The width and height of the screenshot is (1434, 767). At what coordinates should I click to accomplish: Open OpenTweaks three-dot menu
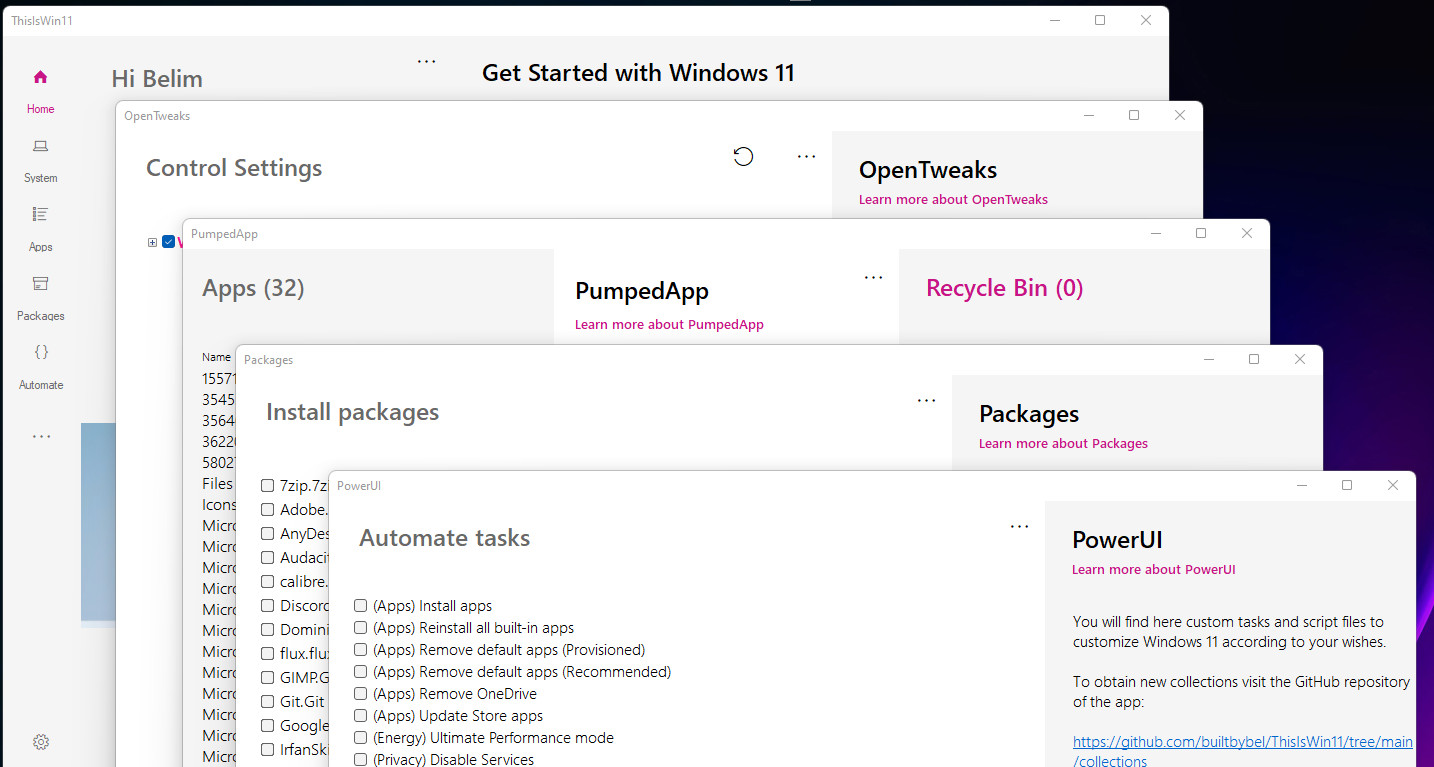[x=807, y=157]
